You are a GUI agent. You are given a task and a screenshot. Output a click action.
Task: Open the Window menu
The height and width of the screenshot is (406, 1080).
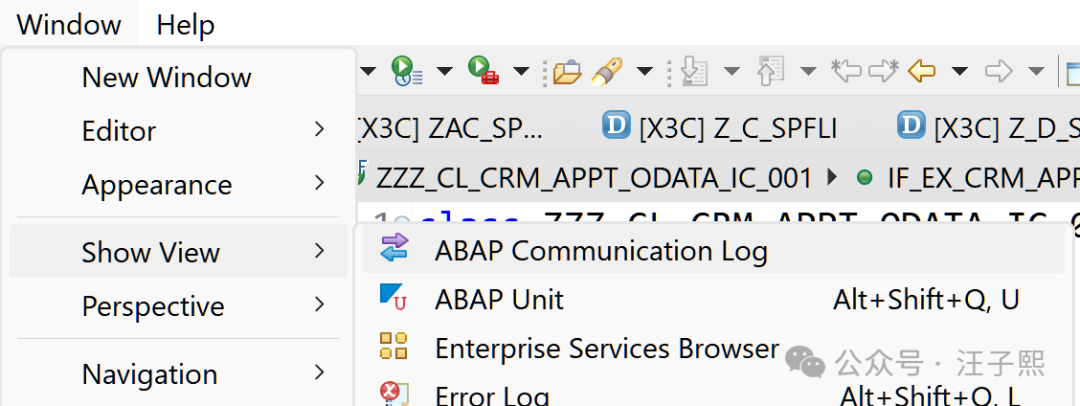click(x=69, y=26)
